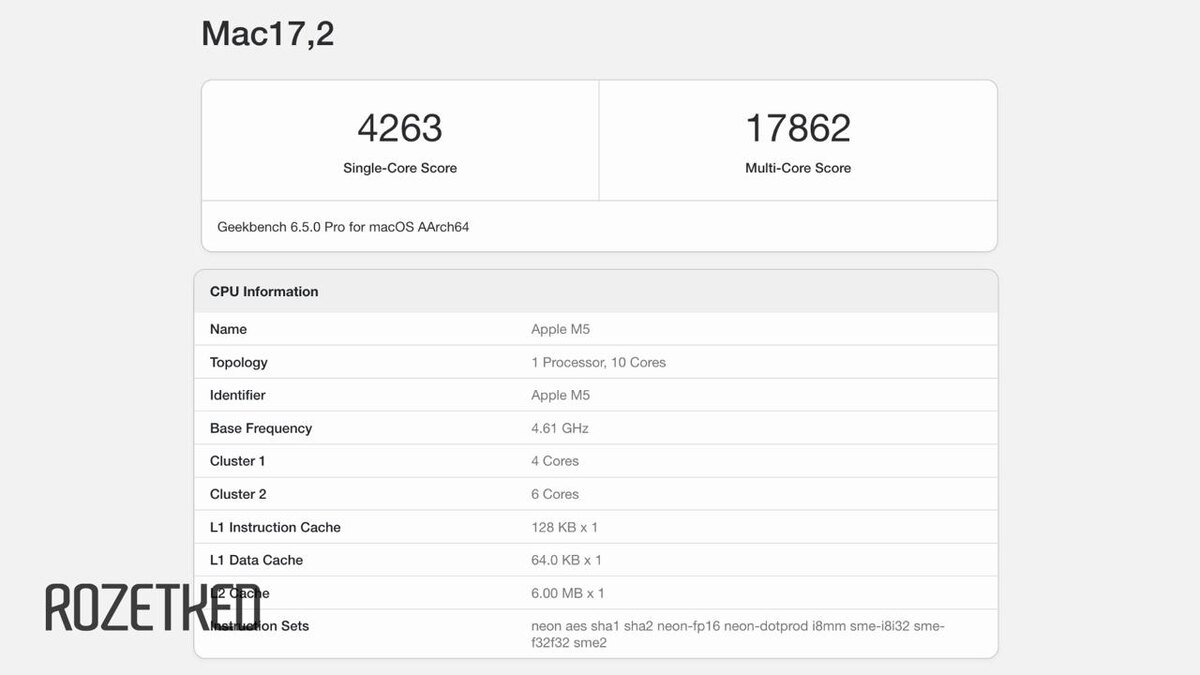Click the Name row label
The image size is (1200, 675).
tap(228, 329)
